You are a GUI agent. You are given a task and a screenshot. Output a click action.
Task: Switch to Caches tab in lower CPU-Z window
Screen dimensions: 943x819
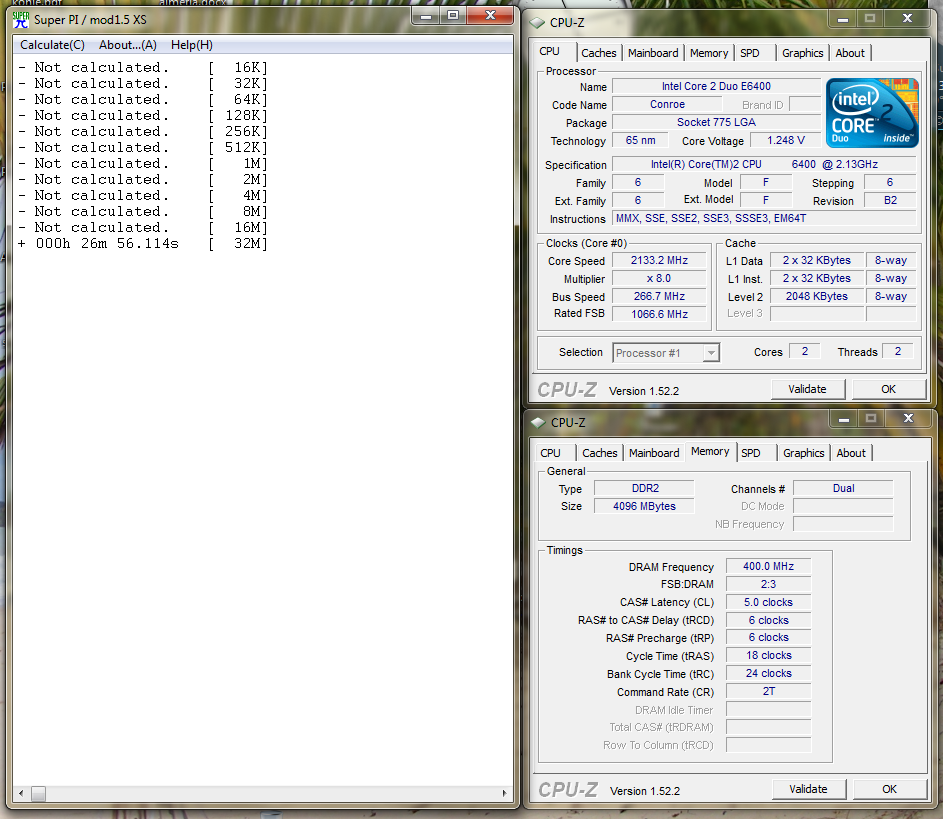(600, 453)
